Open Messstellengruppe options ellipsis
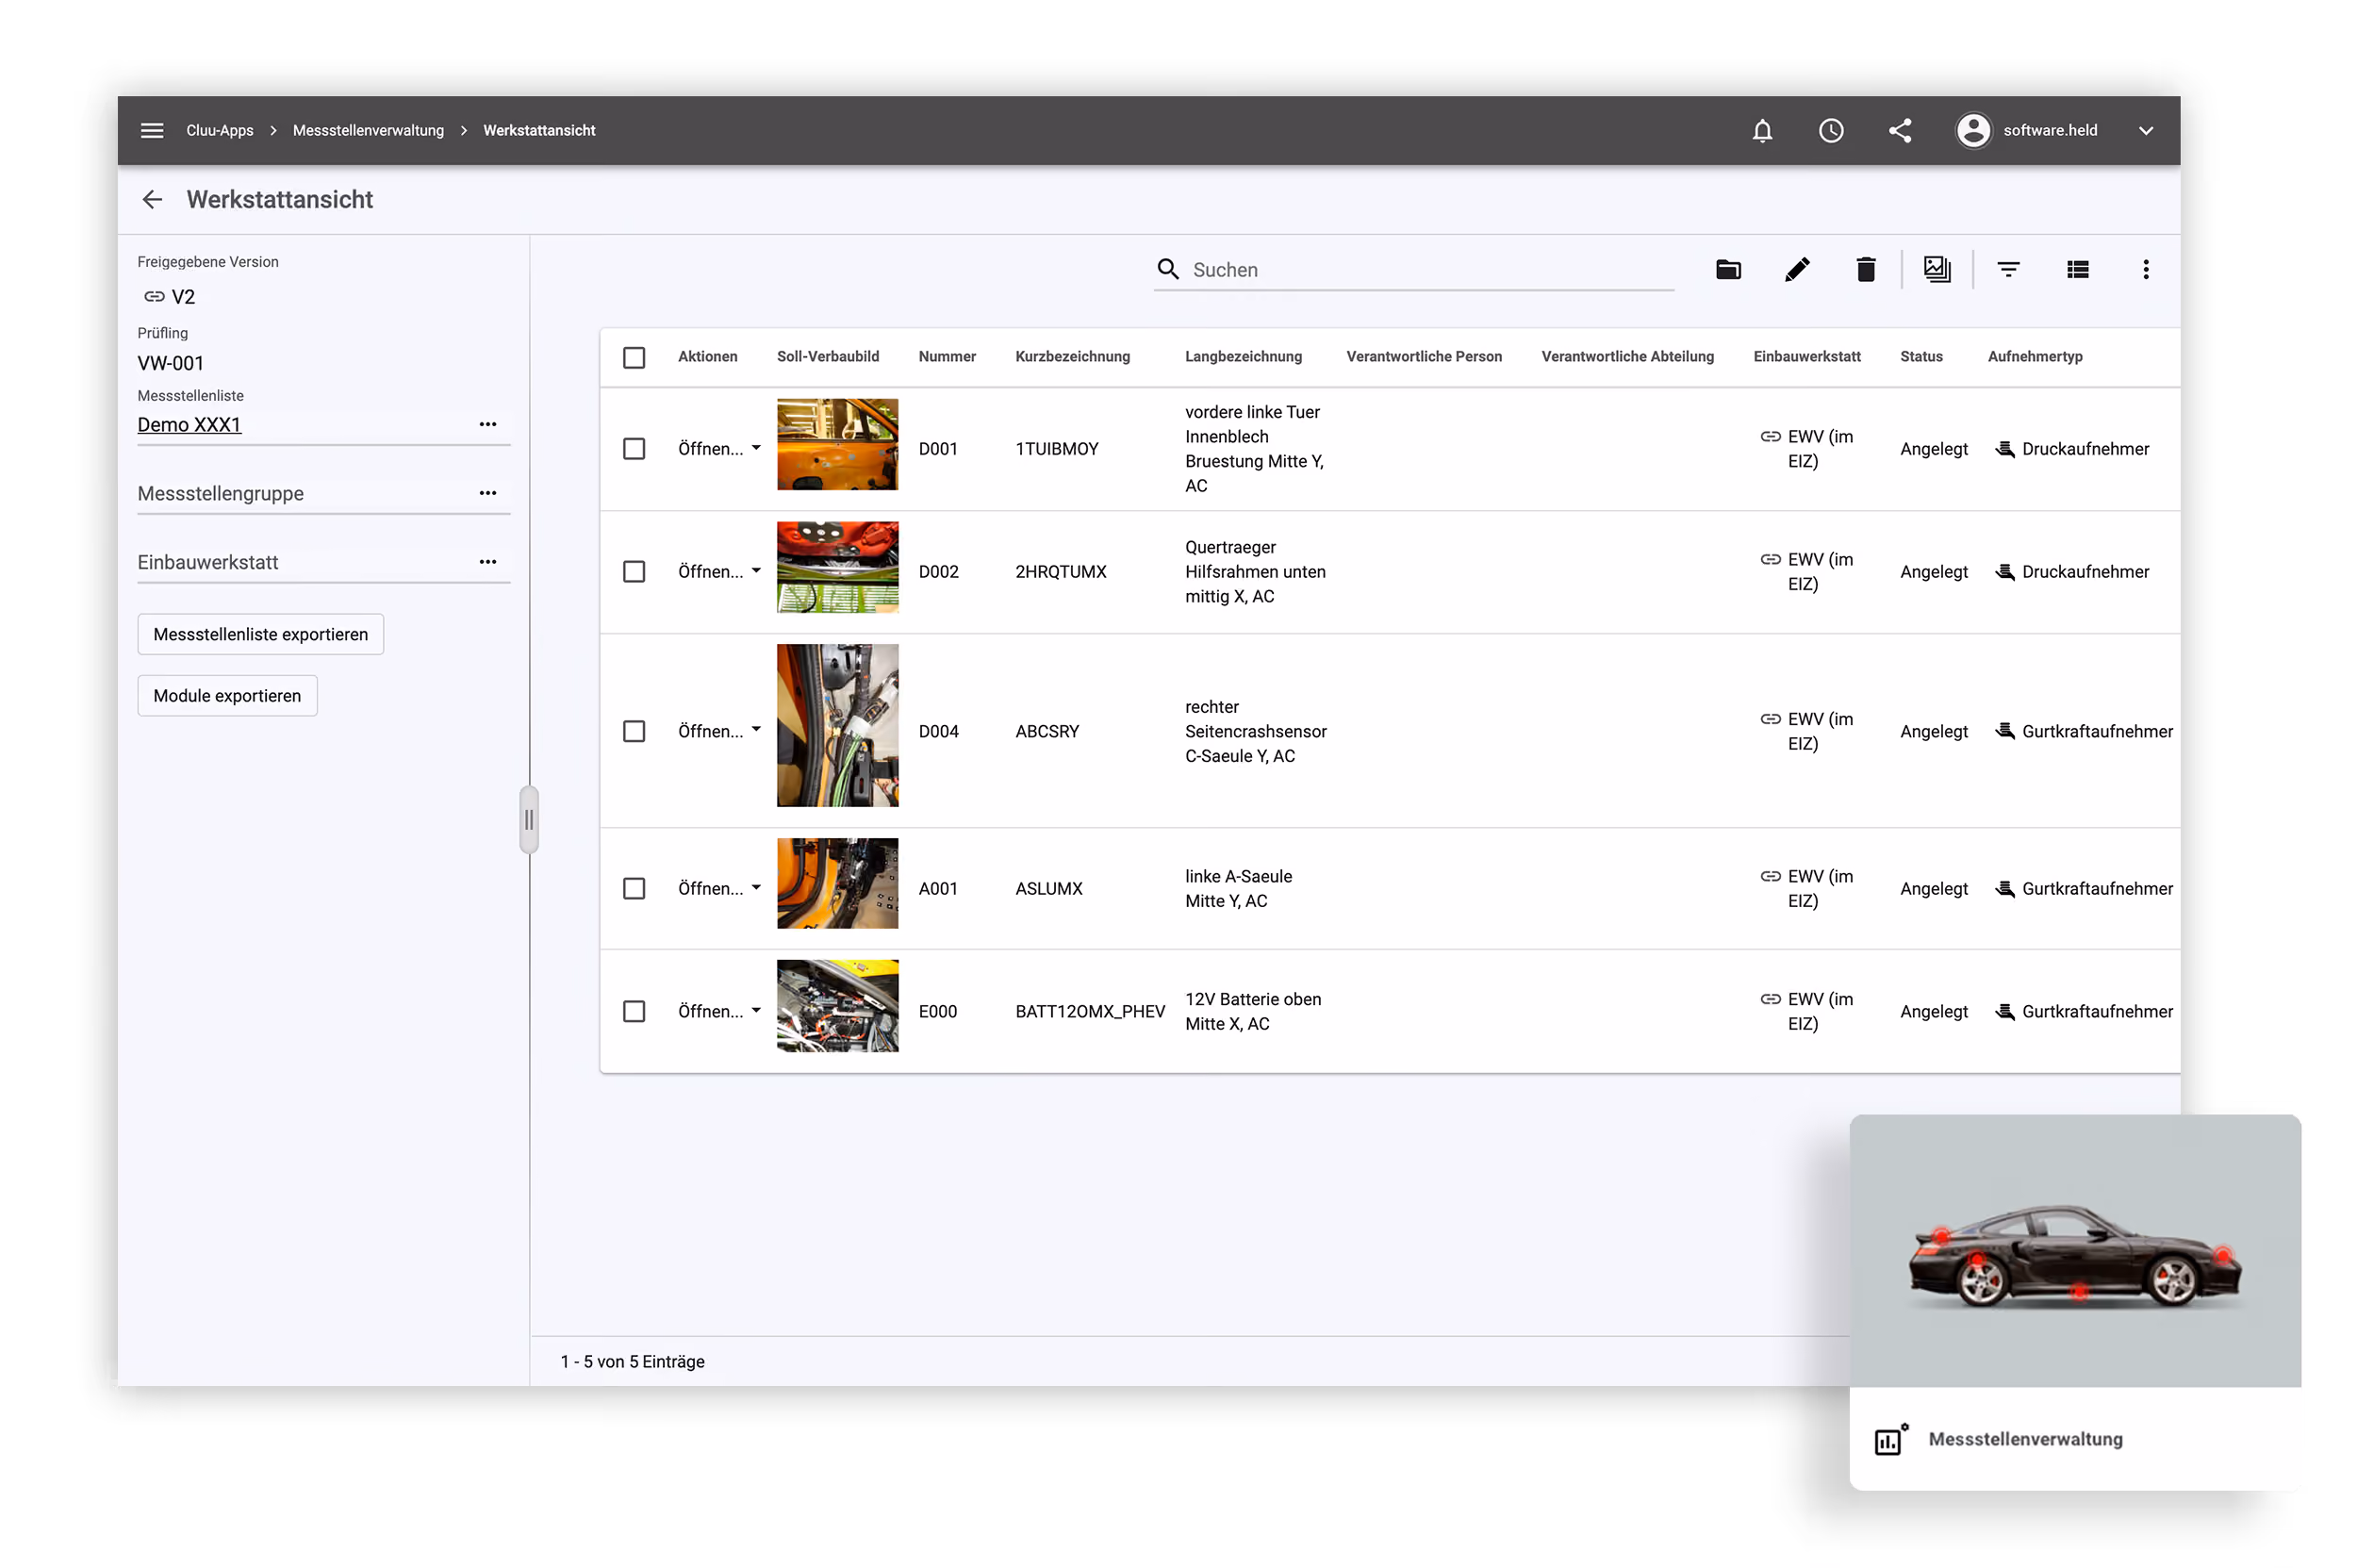Viewport: 2357px width, 1568px height. (x=487, y=493)
